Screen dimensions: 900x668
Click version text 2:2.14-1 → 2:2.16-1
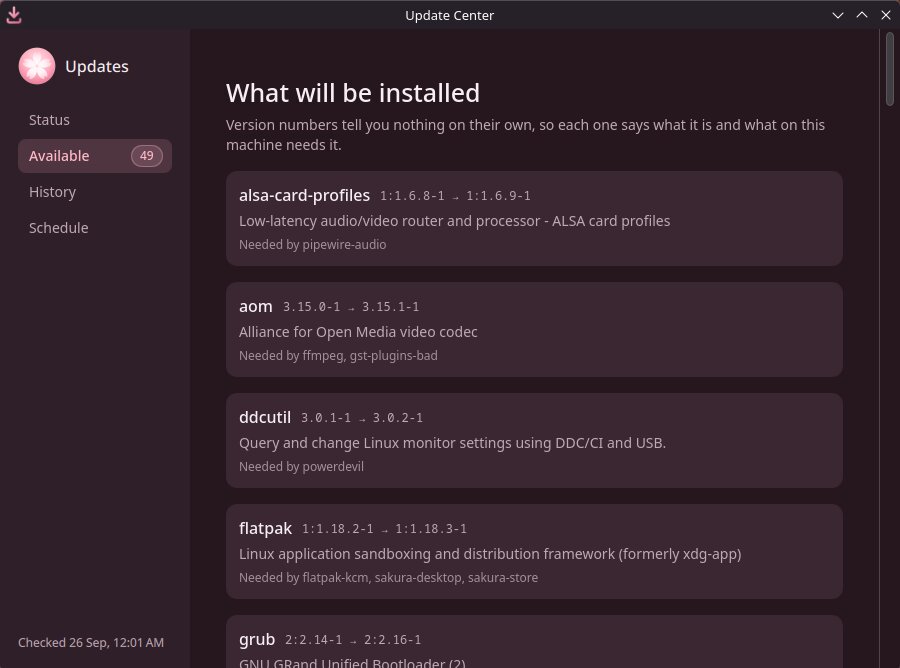tap(353, 640)
